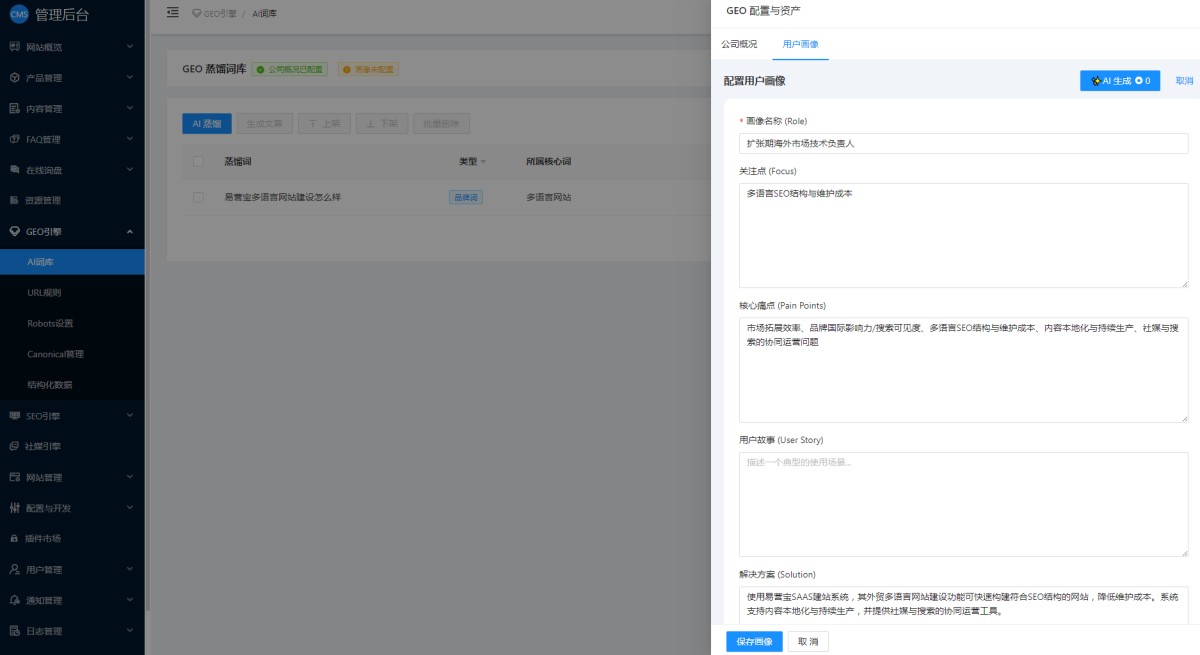Switch to the 公司概况 tab

(x=739, y=45)
